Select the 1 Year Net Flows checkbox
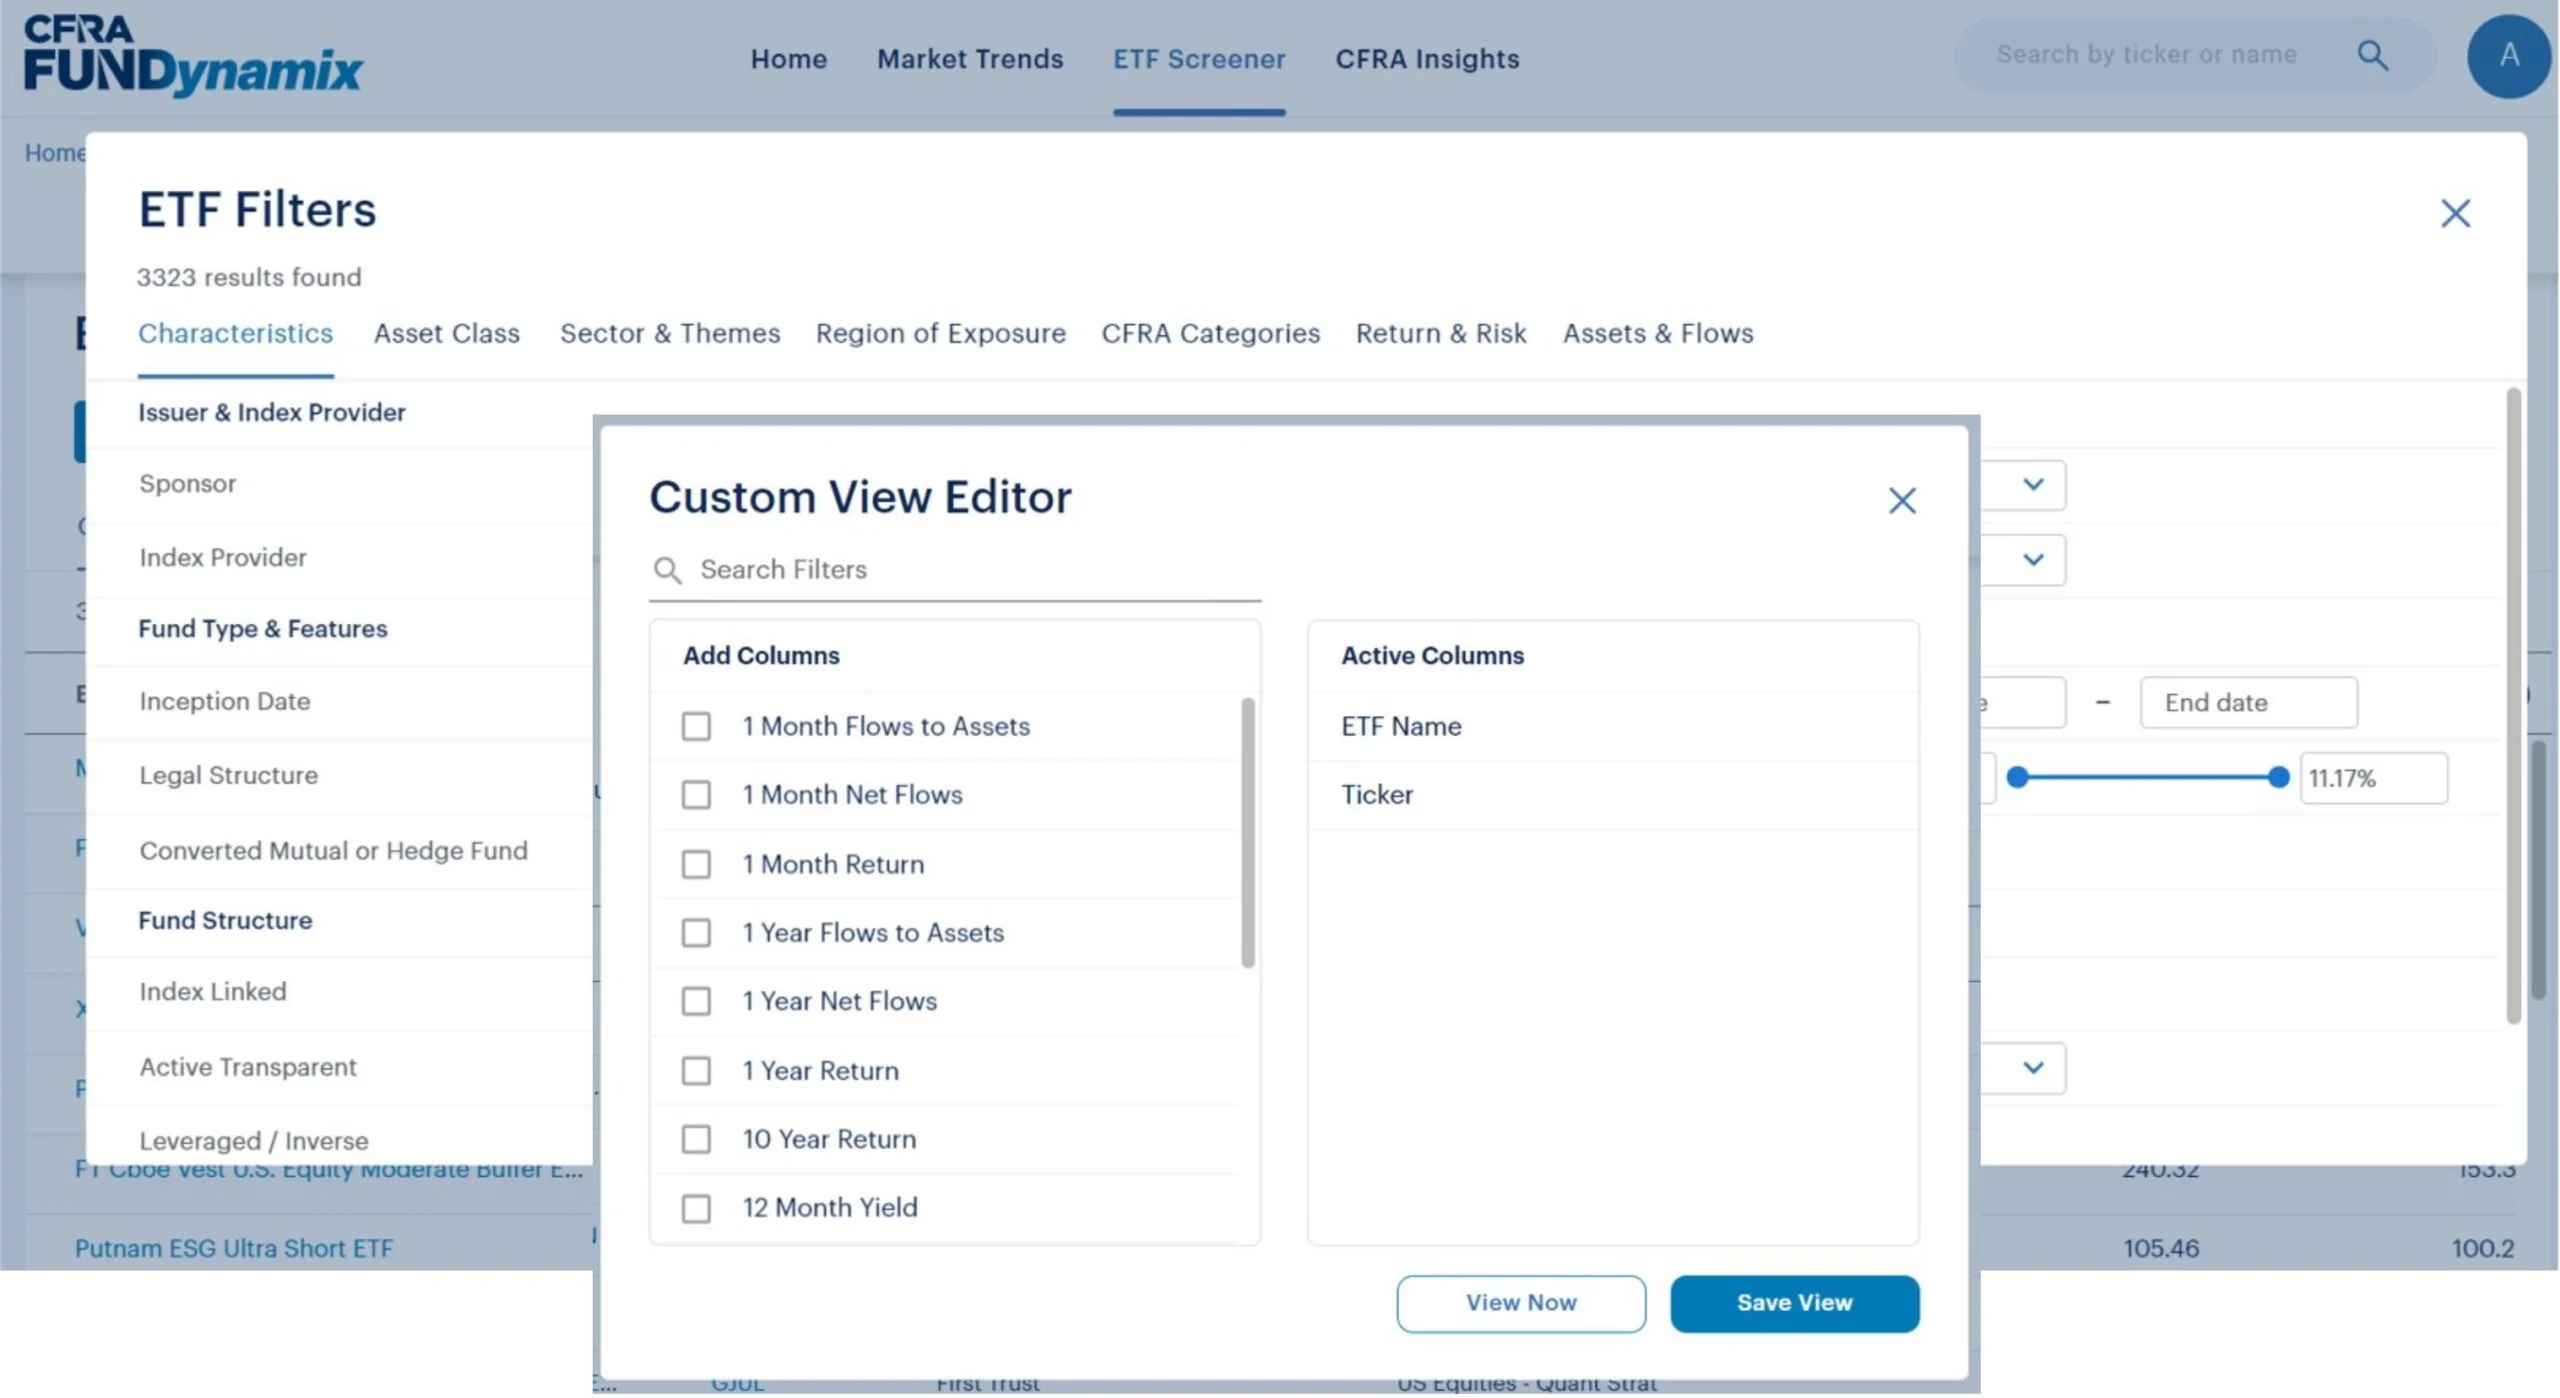Screen dimensions: 2560x1398 coord(696,1002)
